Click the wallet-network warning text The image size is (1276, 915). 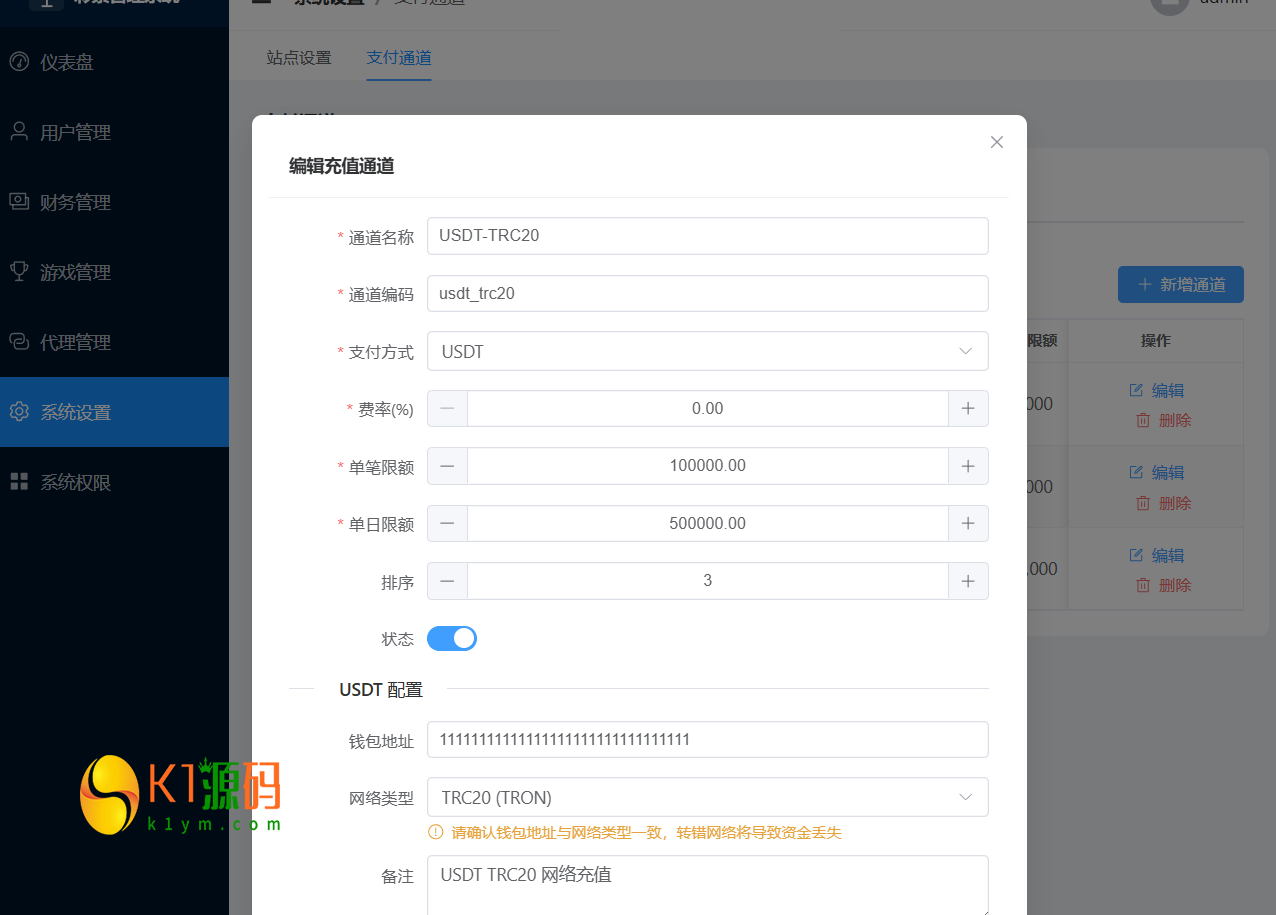point(647,832)
